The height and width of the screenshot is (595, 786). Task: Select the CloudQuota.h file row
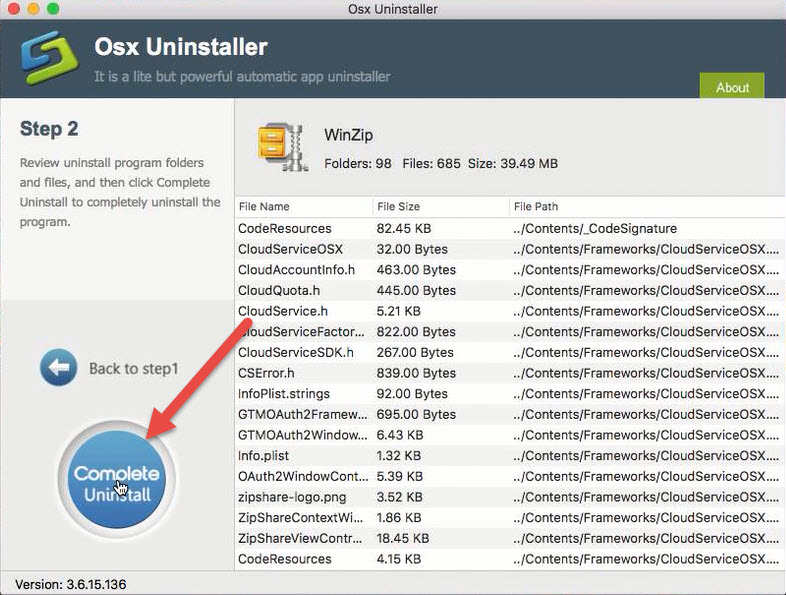(510, 290)
